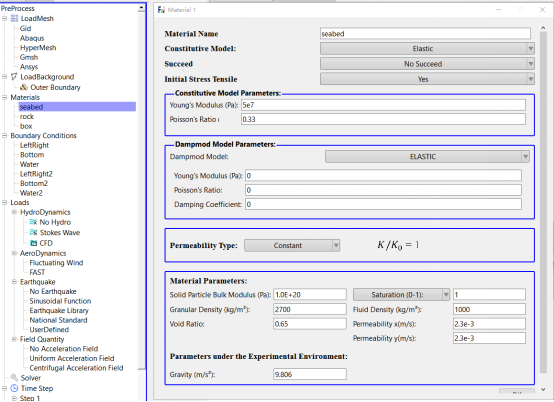This screenshot has height=402, width=554.
Task: Select FAST aerodynamics item
Action: 37,272
